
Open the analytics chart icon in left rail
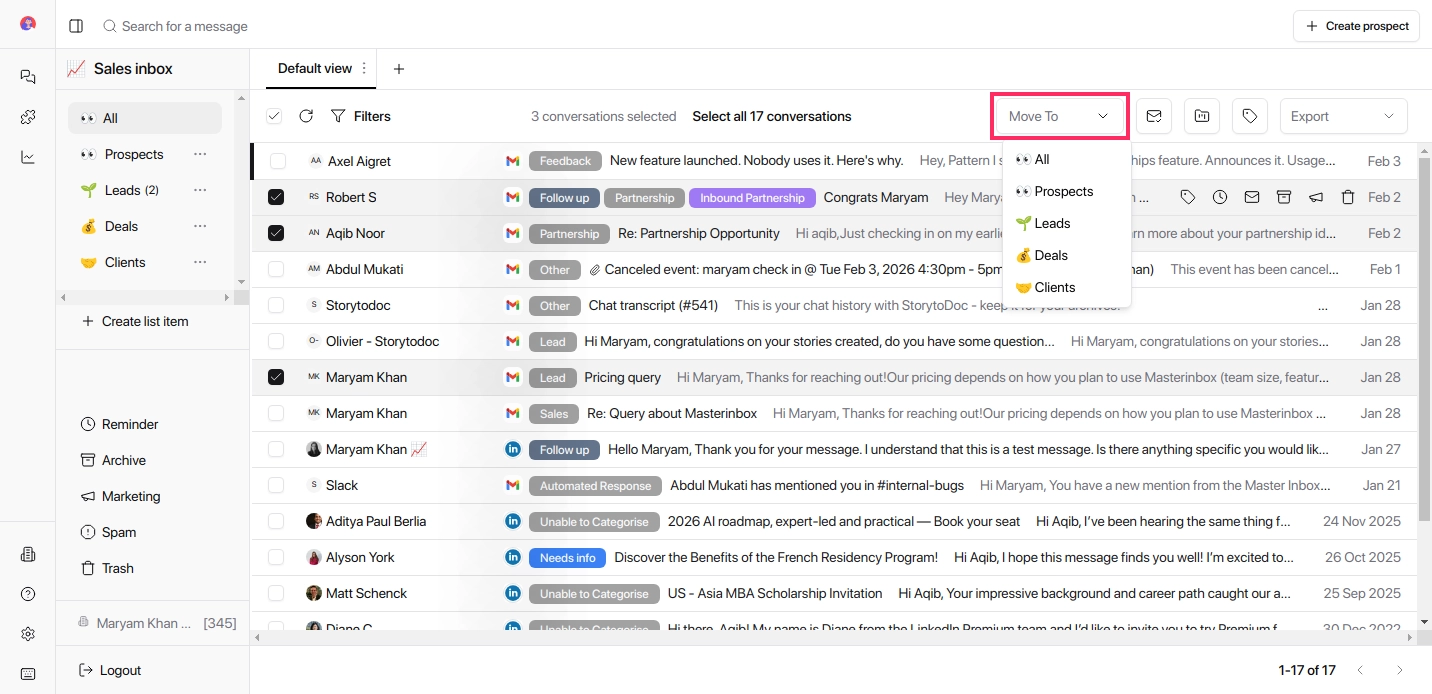coord(28,157)
